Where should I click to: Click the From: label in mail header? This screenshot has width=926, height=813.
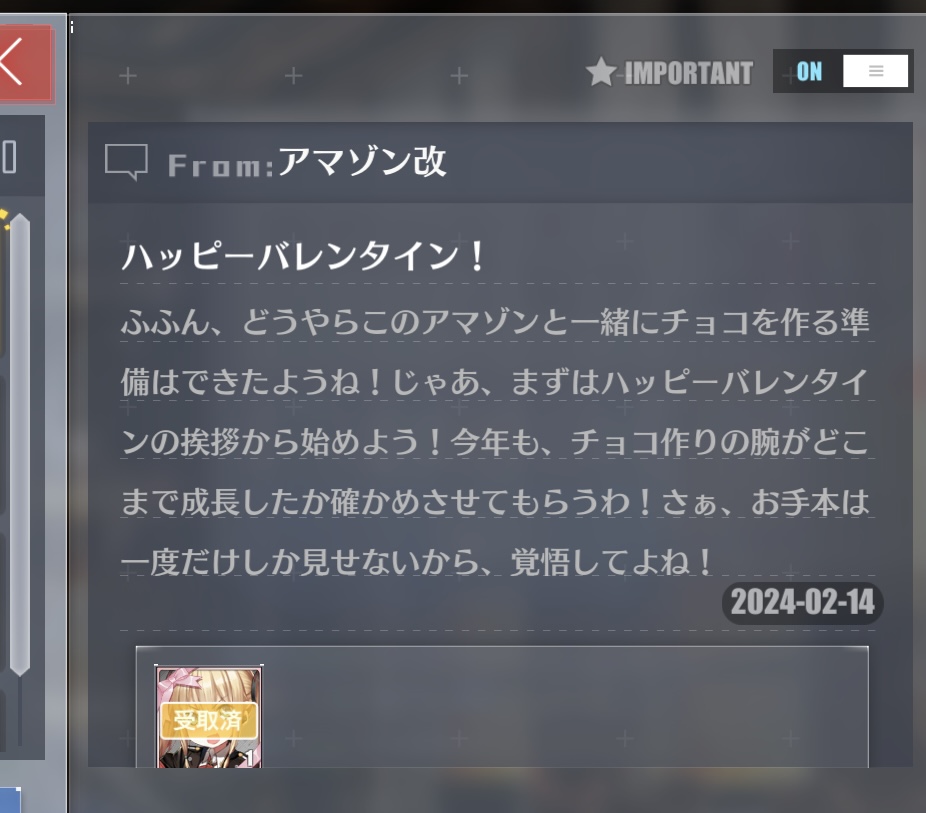pos(221,166)
